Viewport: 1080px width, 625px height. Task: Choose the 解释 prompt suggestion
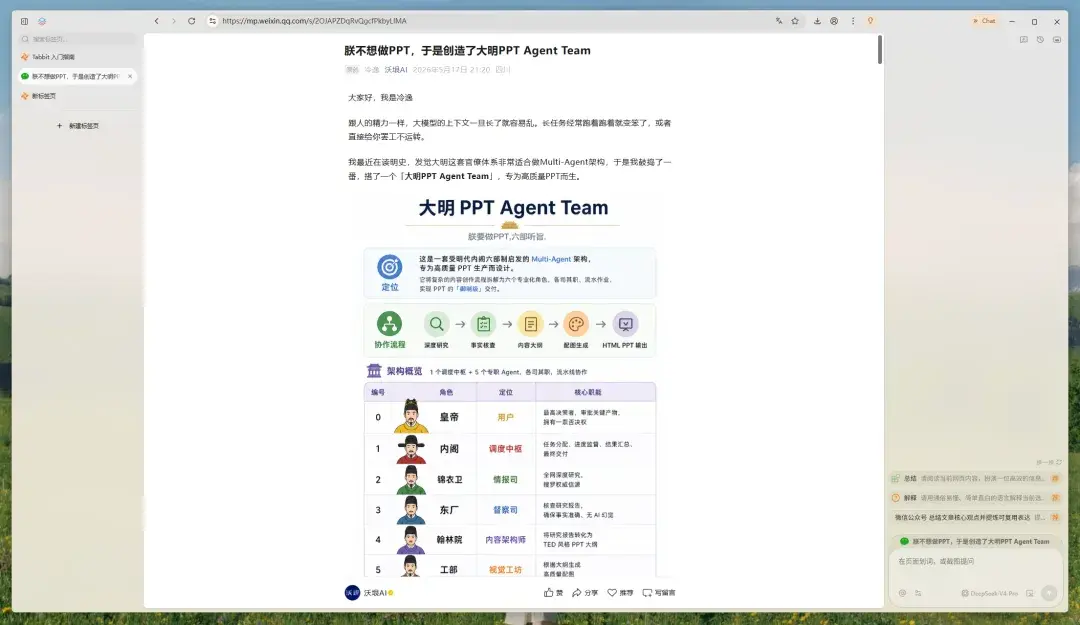tap(975, 498)
